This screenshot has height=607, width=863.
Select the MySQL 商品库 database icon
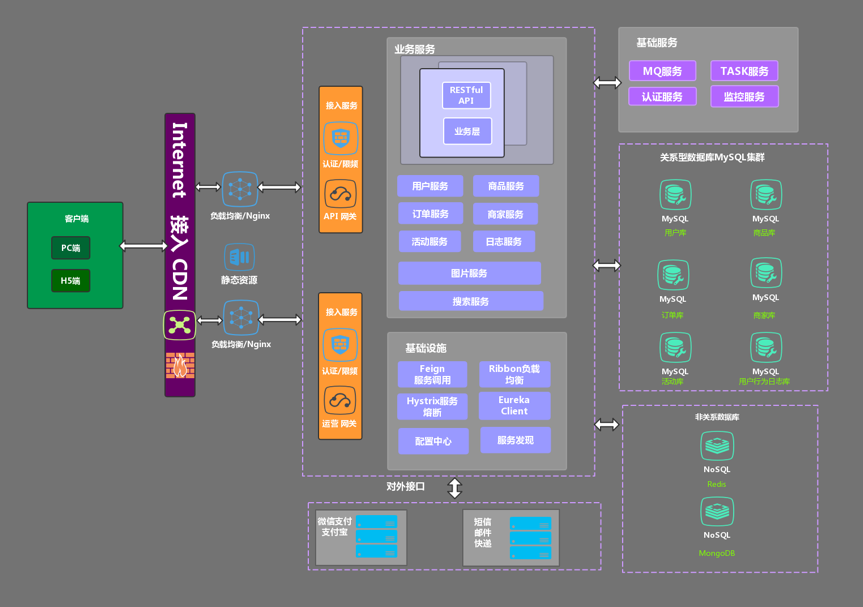766,195
